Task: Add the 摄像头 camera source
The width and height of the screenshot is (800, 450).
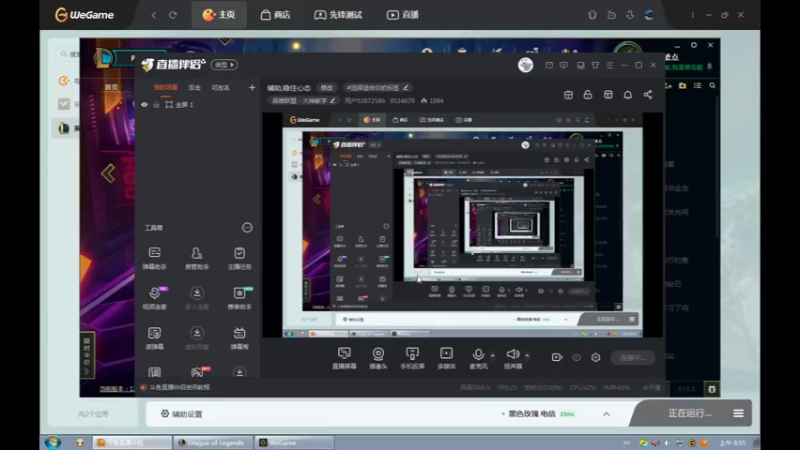Action: click(x=378, y=358)
